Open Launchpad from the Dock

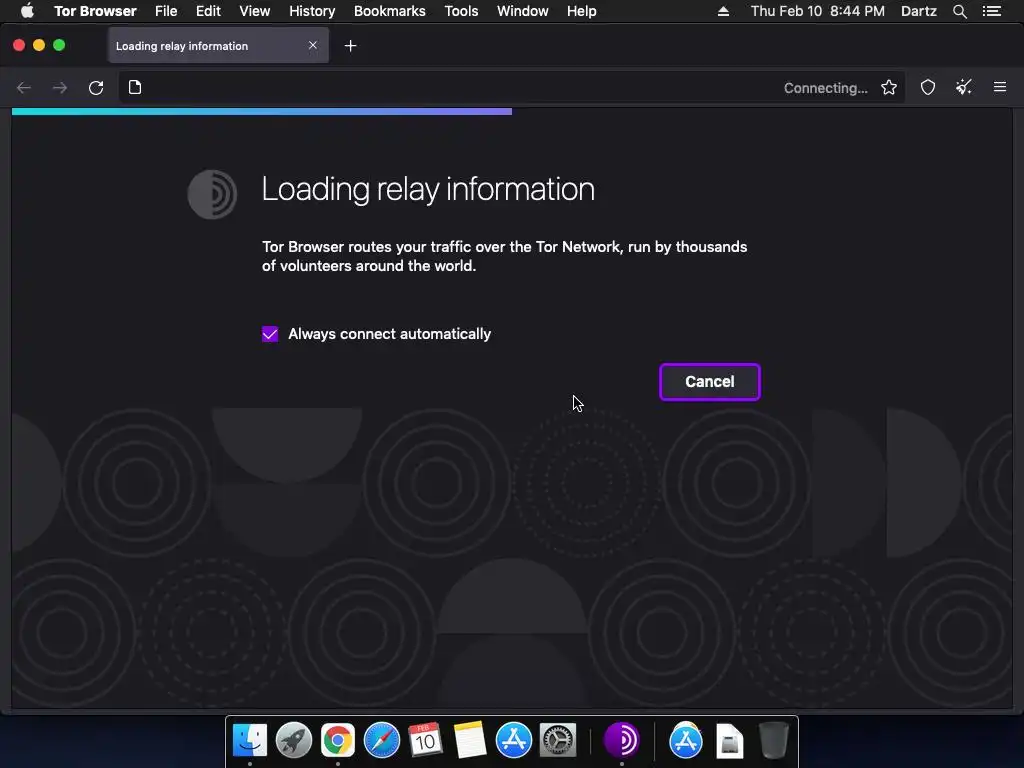[294, 740]
